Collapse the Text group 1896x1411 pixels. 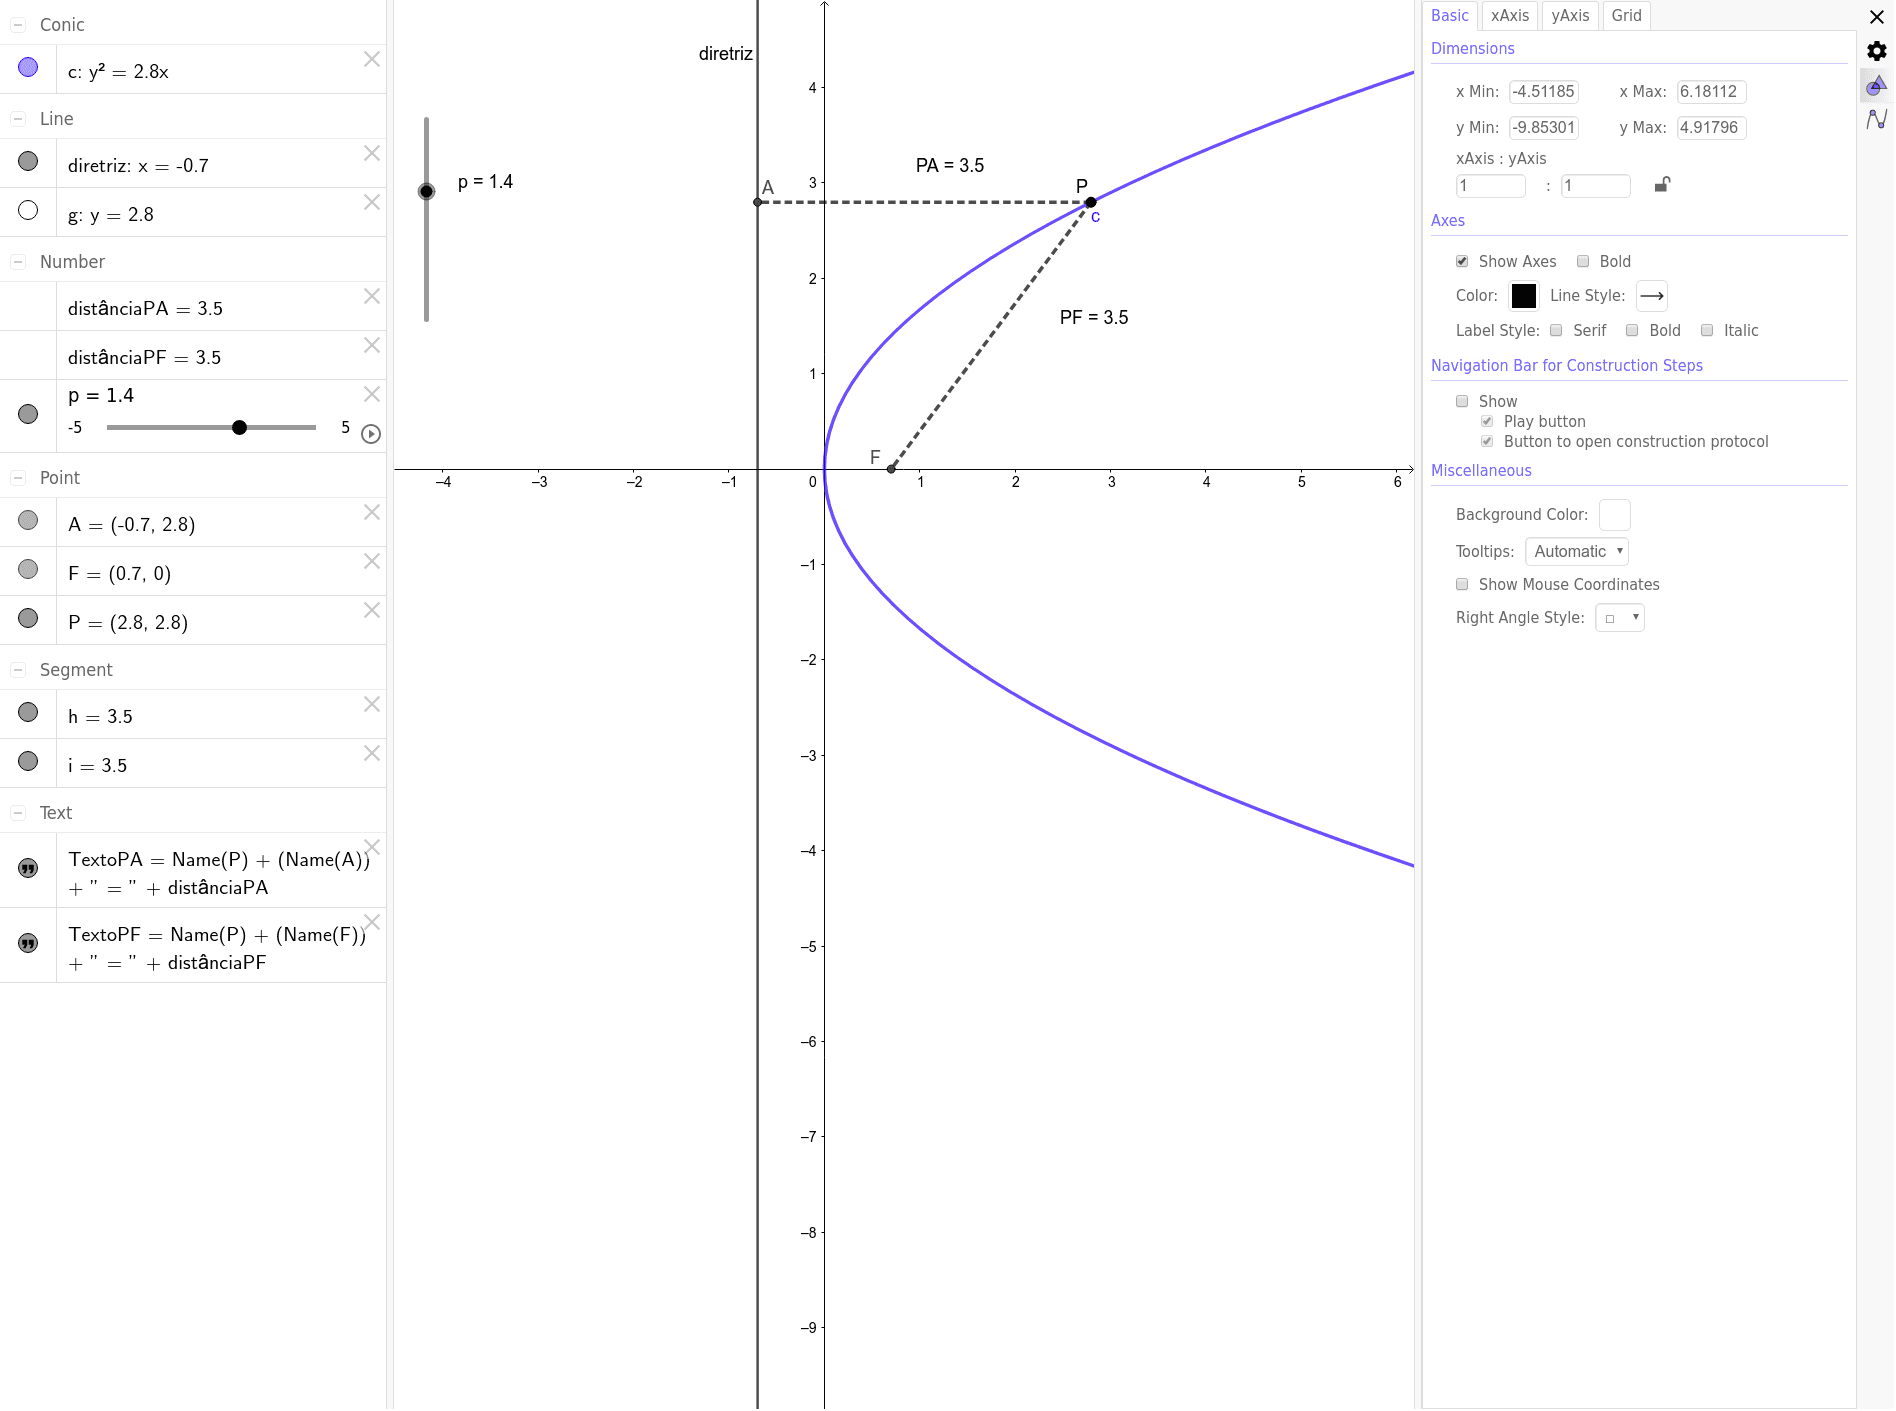click(x=18, y=813)
